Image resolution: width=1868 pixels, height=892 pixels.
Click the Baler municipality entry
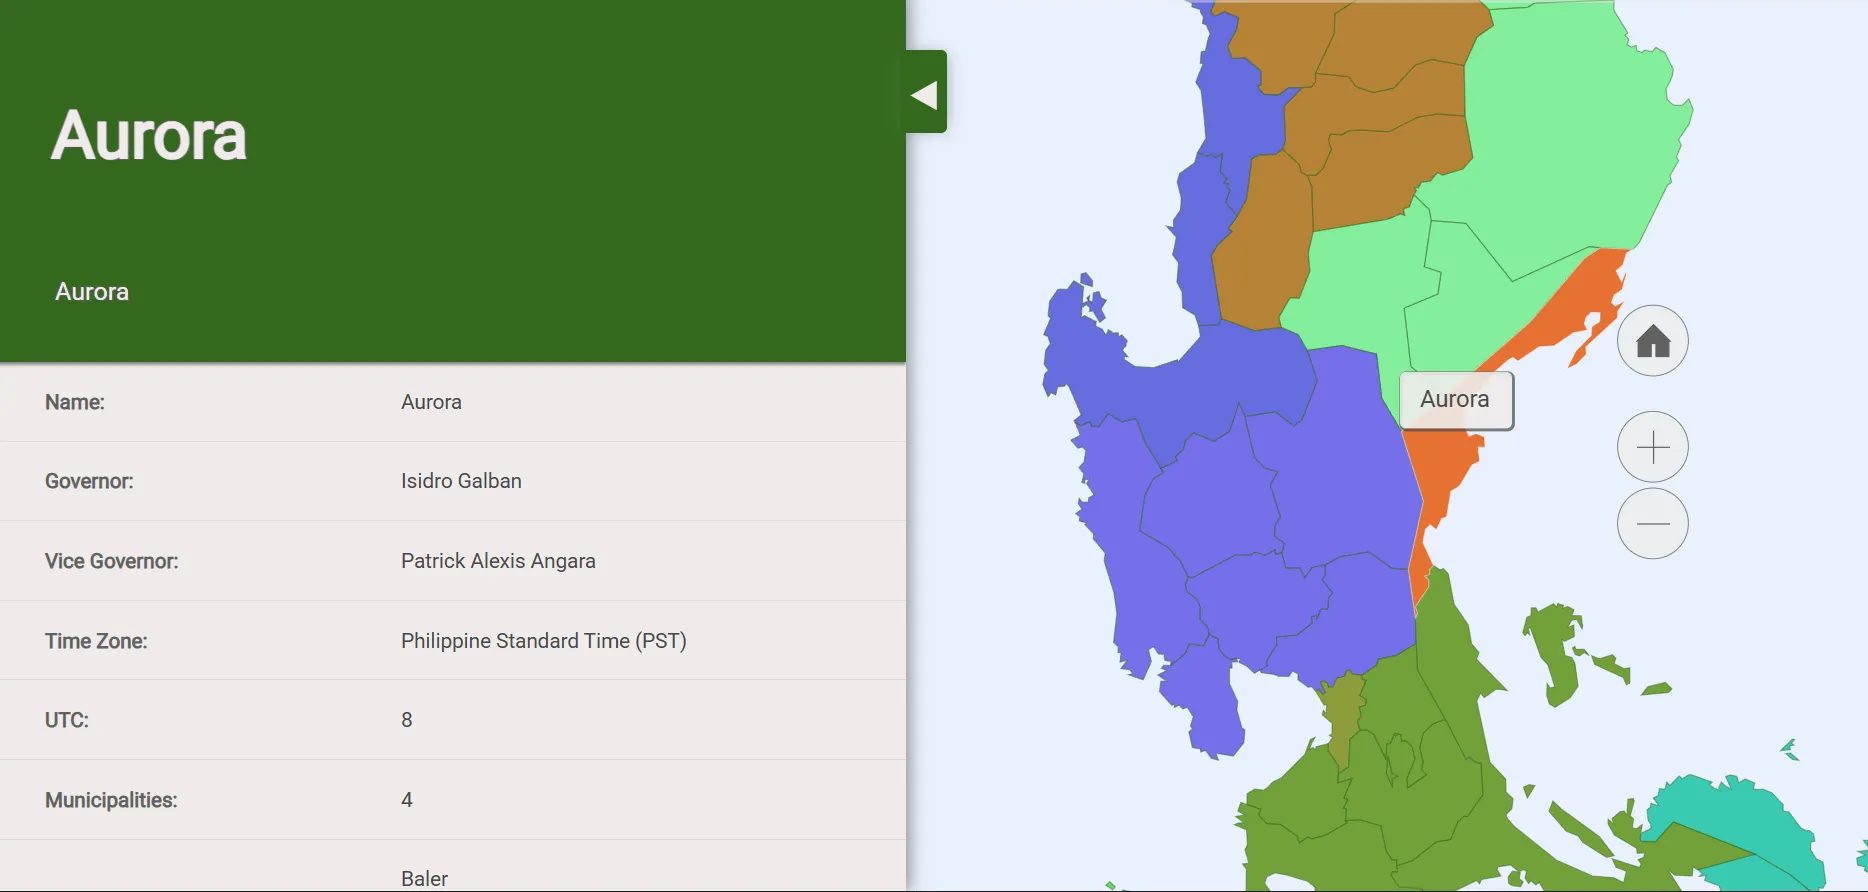424,878
